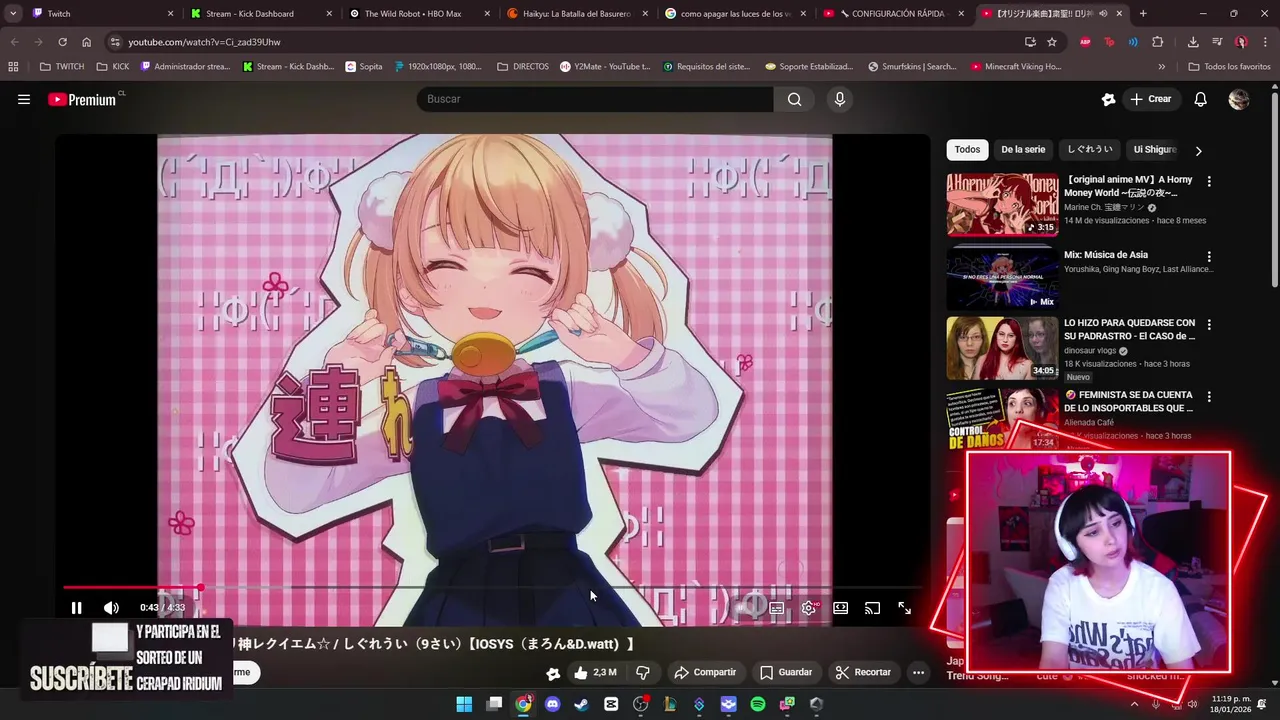The width and height of the screenshot is (1280, 720).
Task: Install app icon in address bar
Action: click(x=1030, y=42)
